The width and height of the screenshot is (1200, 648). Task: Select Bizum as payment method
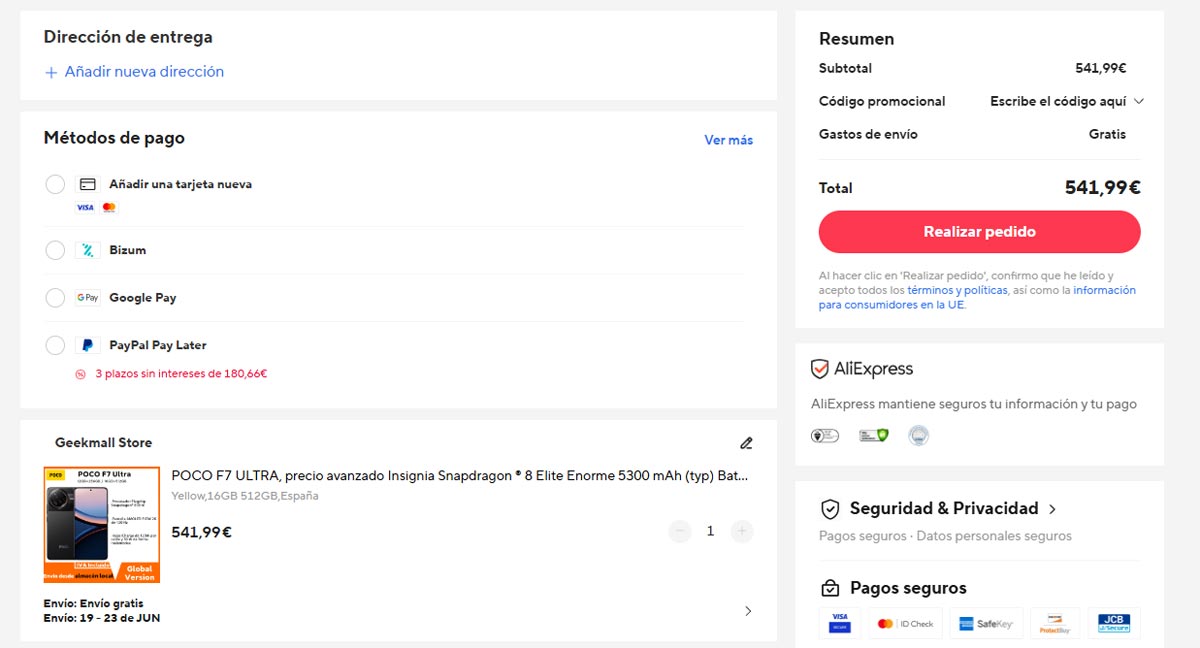point(55,250)
